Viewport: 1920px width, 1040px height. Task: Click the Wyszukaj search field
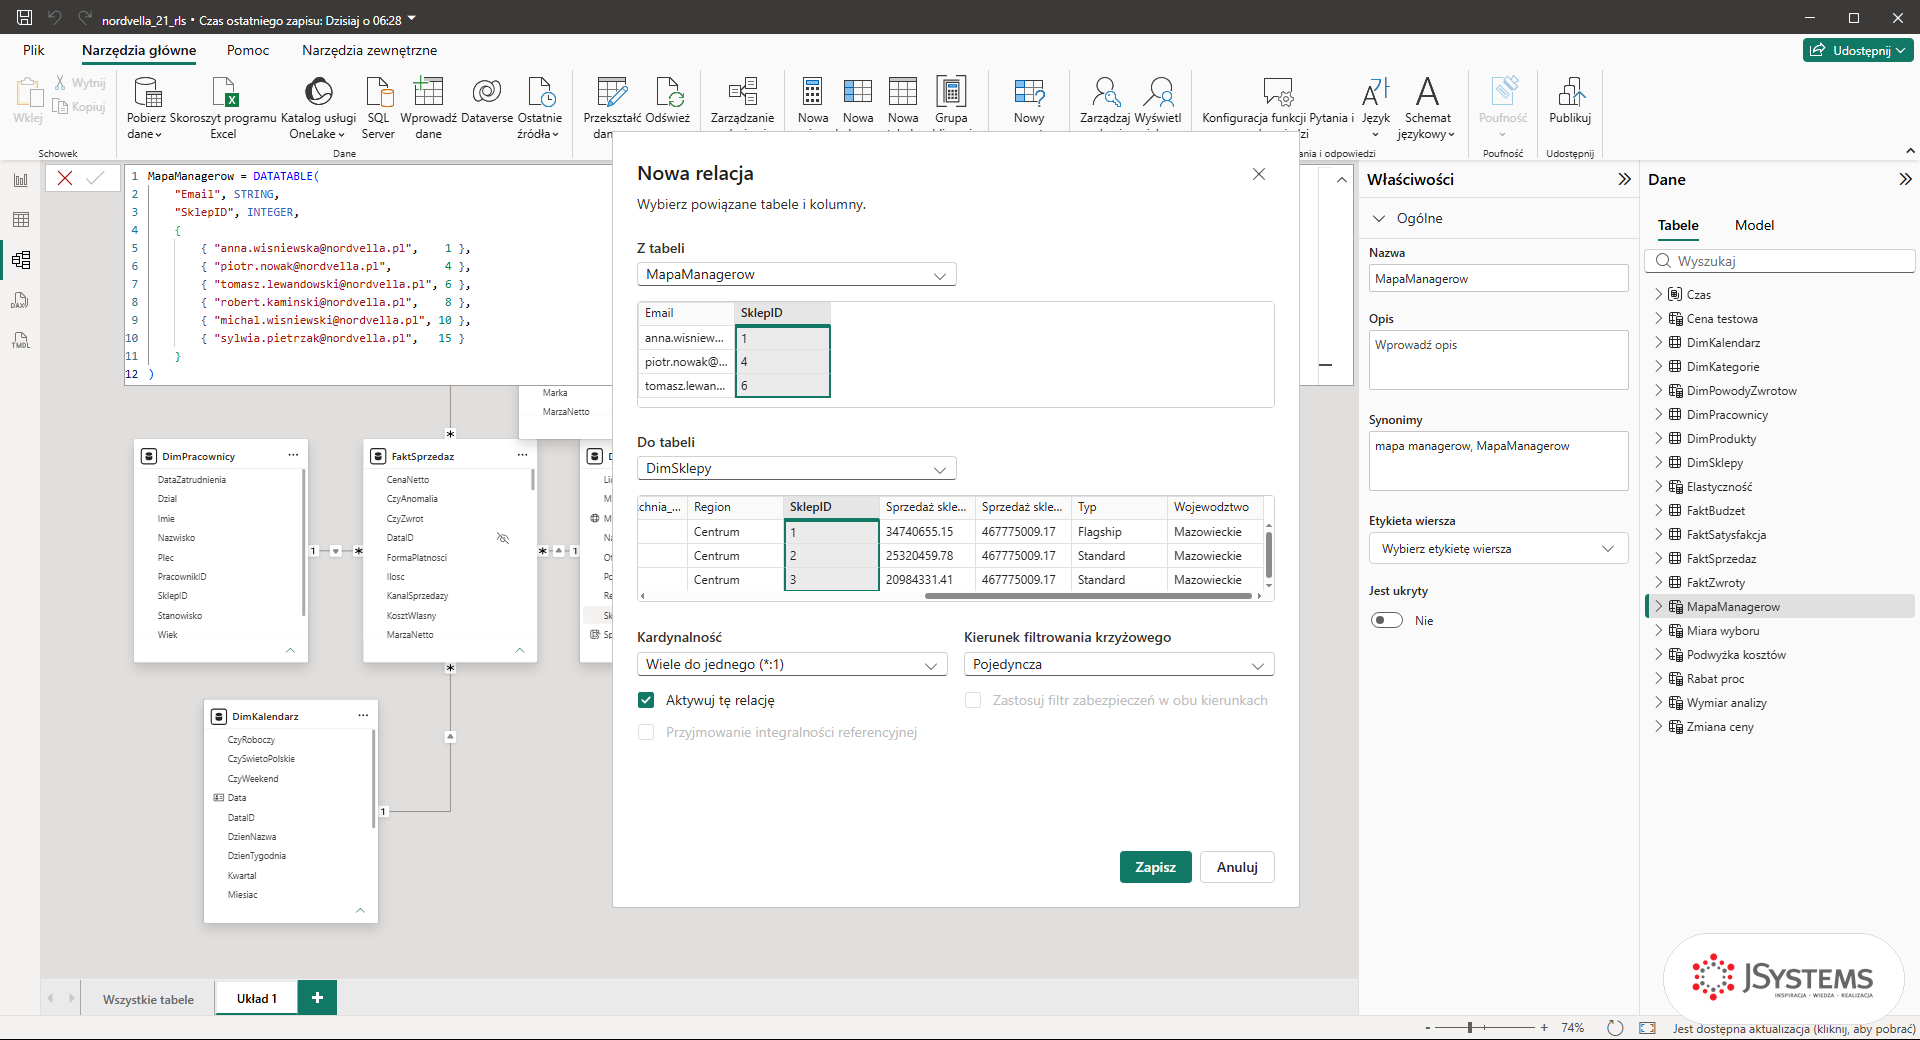click(1780, 261)
